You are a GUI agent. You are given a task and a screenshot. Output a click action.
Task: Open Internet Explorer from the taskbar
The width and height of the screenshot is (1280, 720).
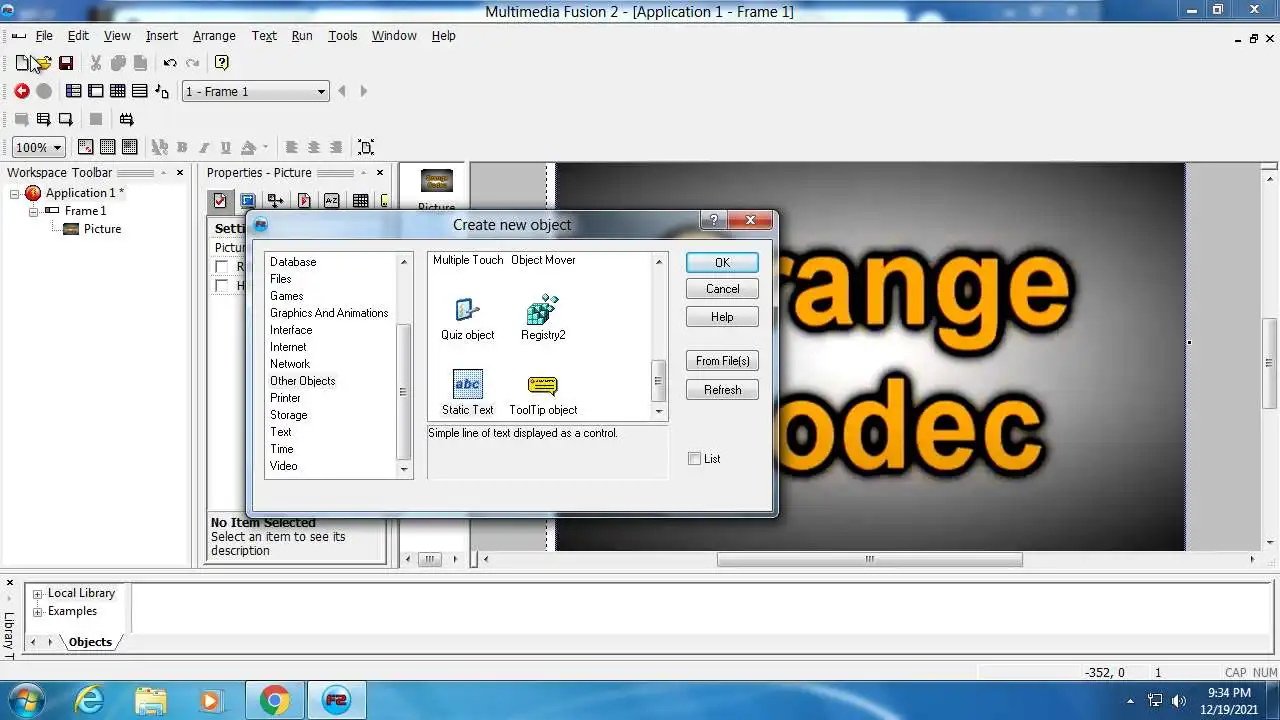(x=89, y=700)
